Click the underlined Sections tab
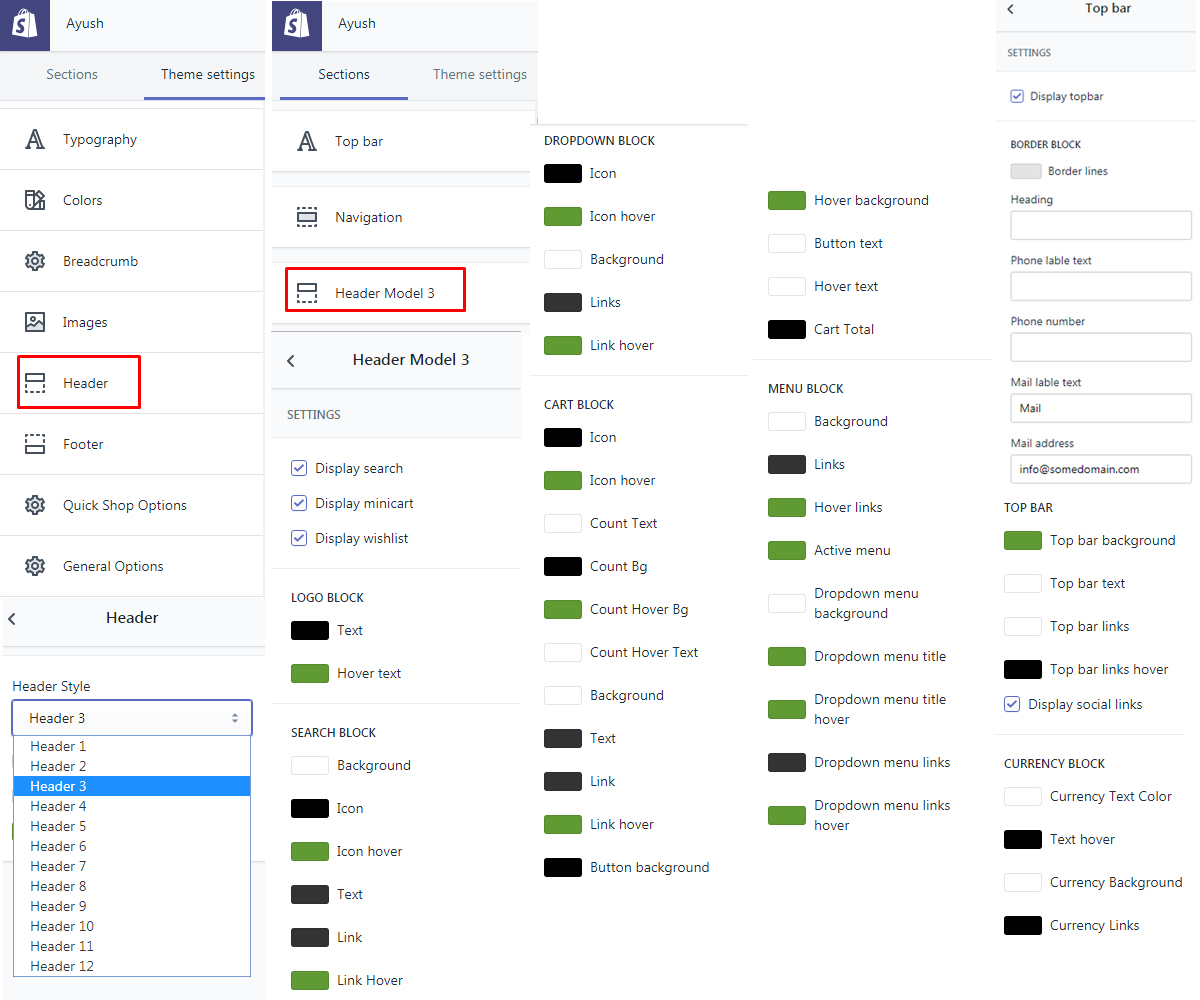 [x=343, y=74]
